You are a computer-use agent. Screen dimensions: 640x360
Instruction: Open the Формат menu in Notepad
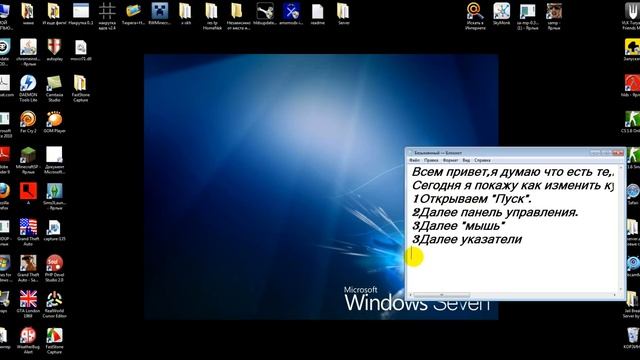pos(451,160)
